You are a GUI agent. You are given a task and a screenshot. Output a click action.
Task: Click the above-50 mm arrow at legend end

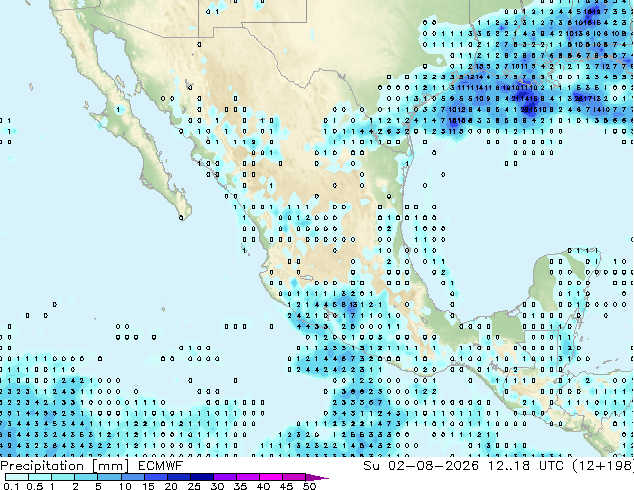[x=317, y=477]
